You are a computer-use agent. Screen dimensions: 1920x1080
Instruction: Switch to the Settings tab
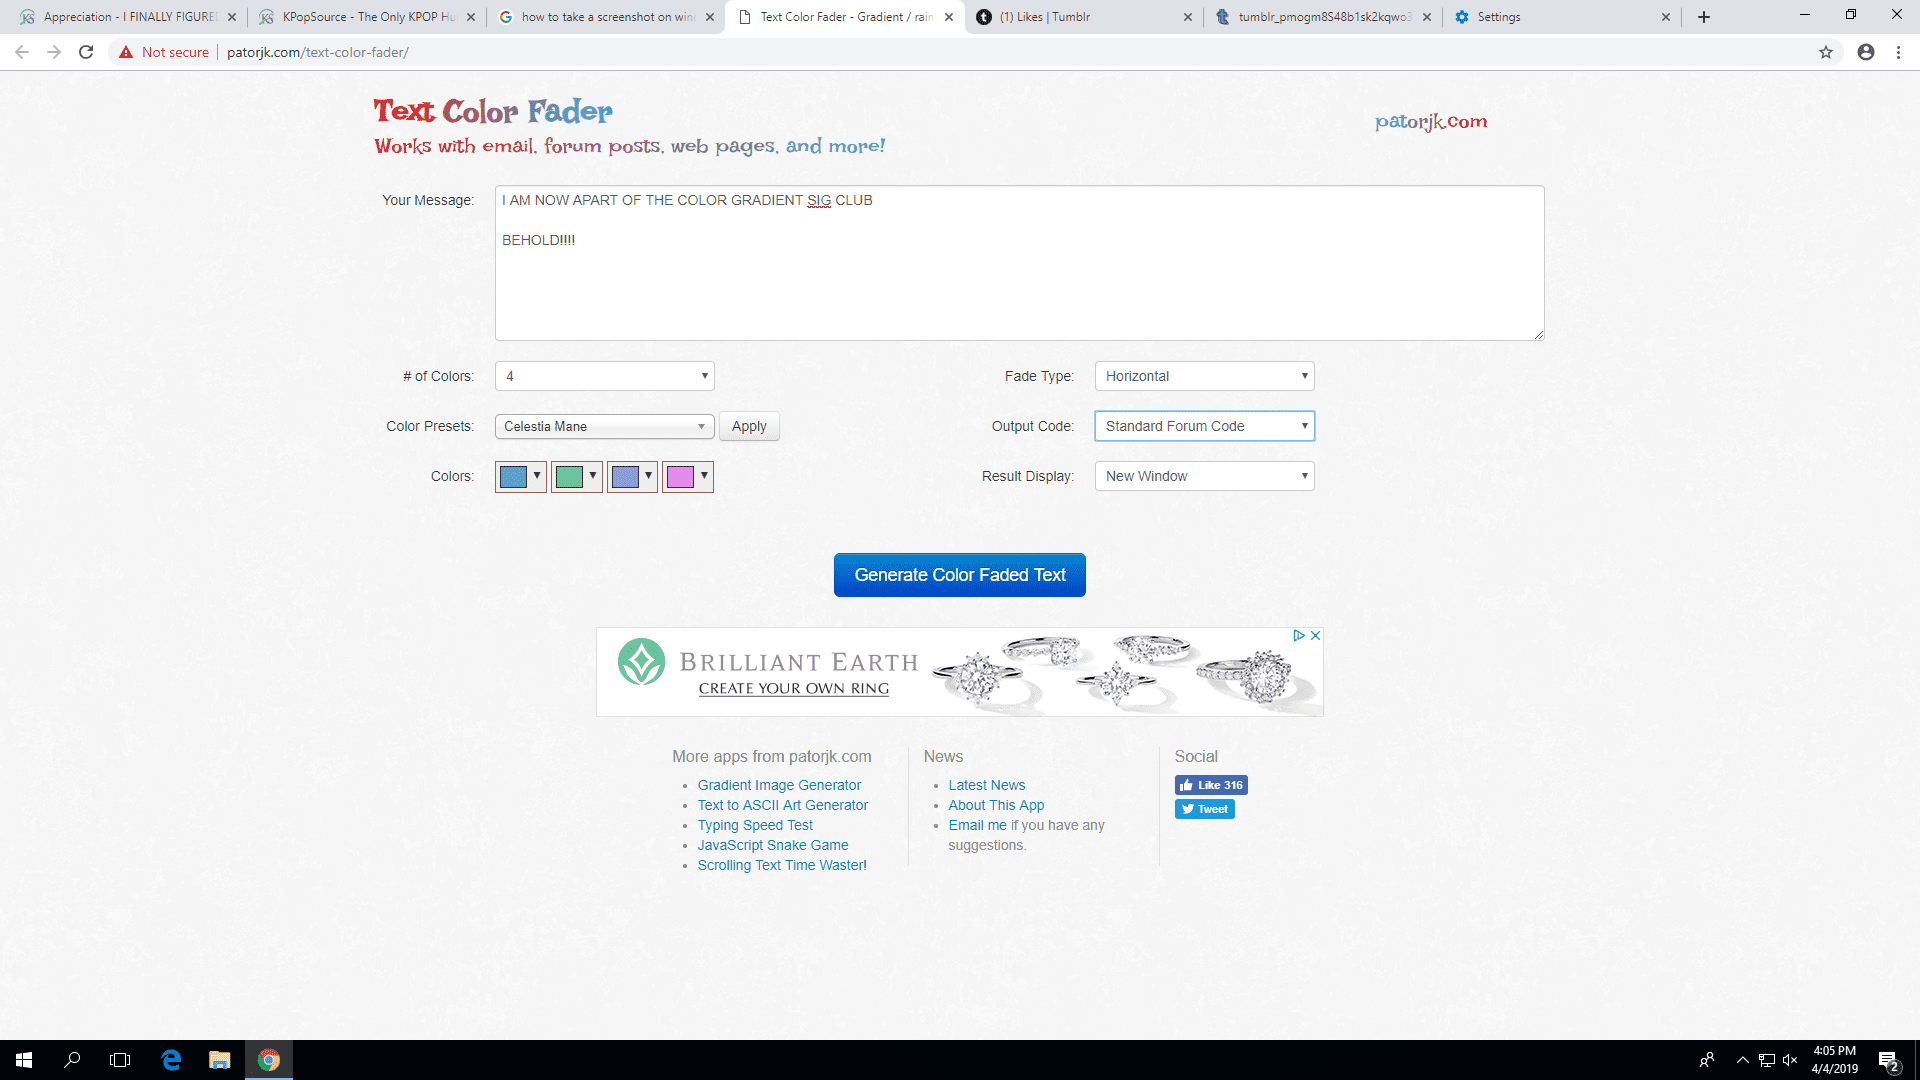(1561, 17)
